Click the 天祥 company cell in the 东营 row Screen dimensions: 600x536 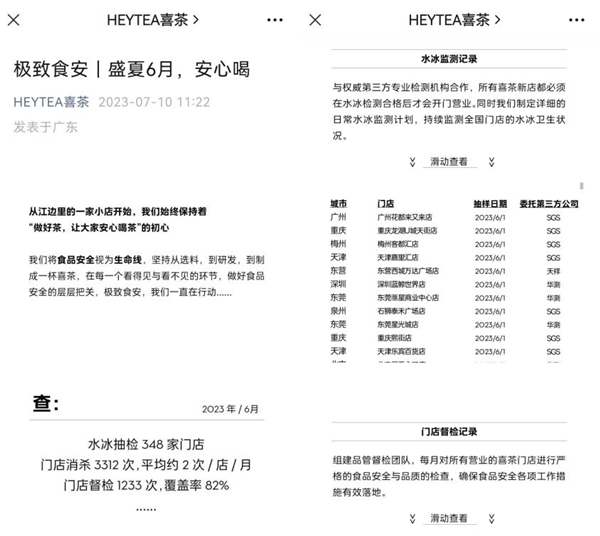tap(553, 271)
